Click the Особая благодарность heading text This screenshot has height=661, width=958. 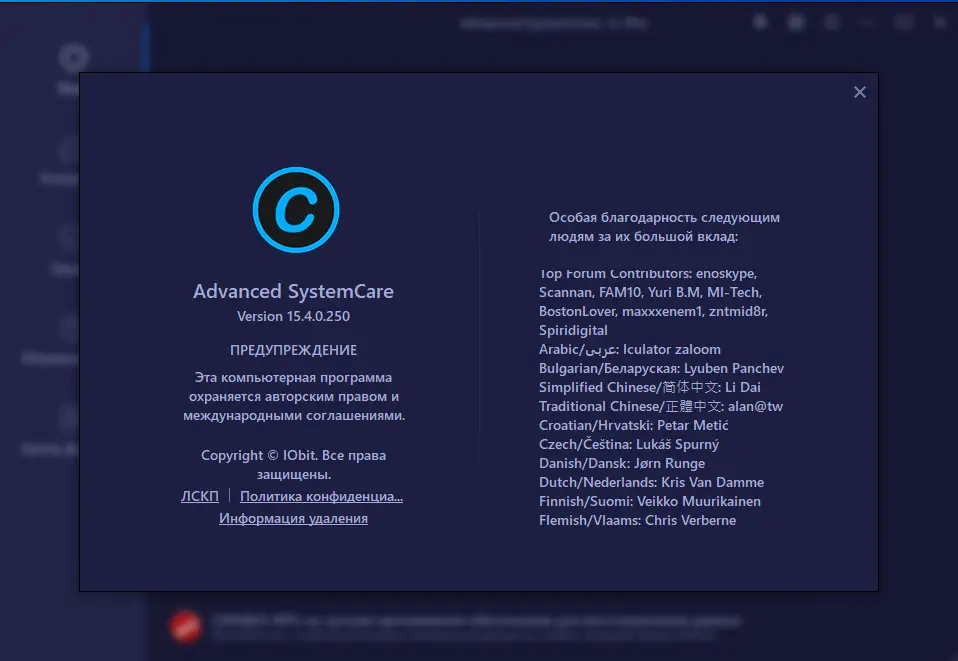pyautogui.click(x=664, y=227)
